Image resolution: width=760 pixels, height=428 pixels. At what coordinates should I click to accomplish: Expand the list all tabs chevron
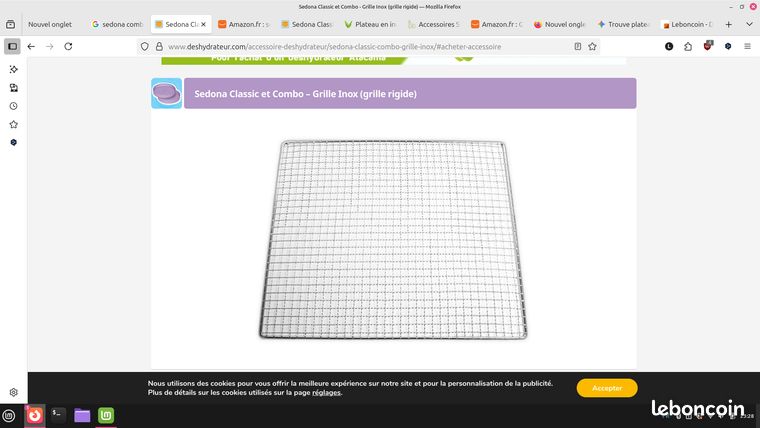[749, 24]
